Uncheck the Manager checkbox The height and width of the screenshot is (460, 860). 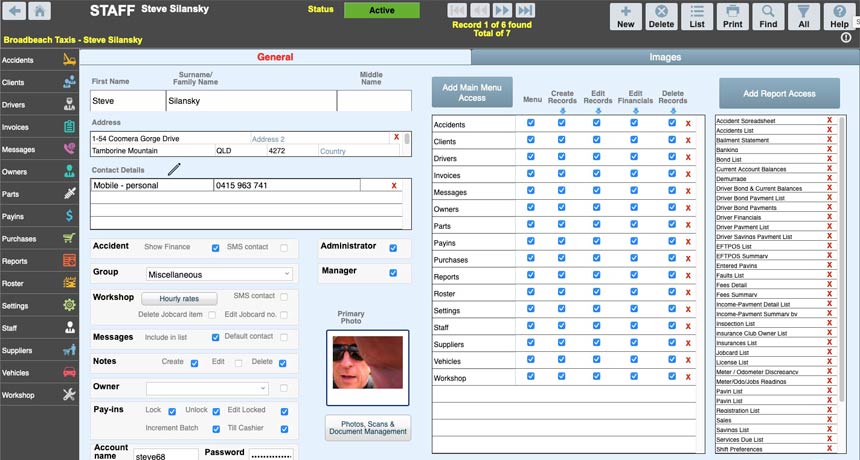point(392,272)
